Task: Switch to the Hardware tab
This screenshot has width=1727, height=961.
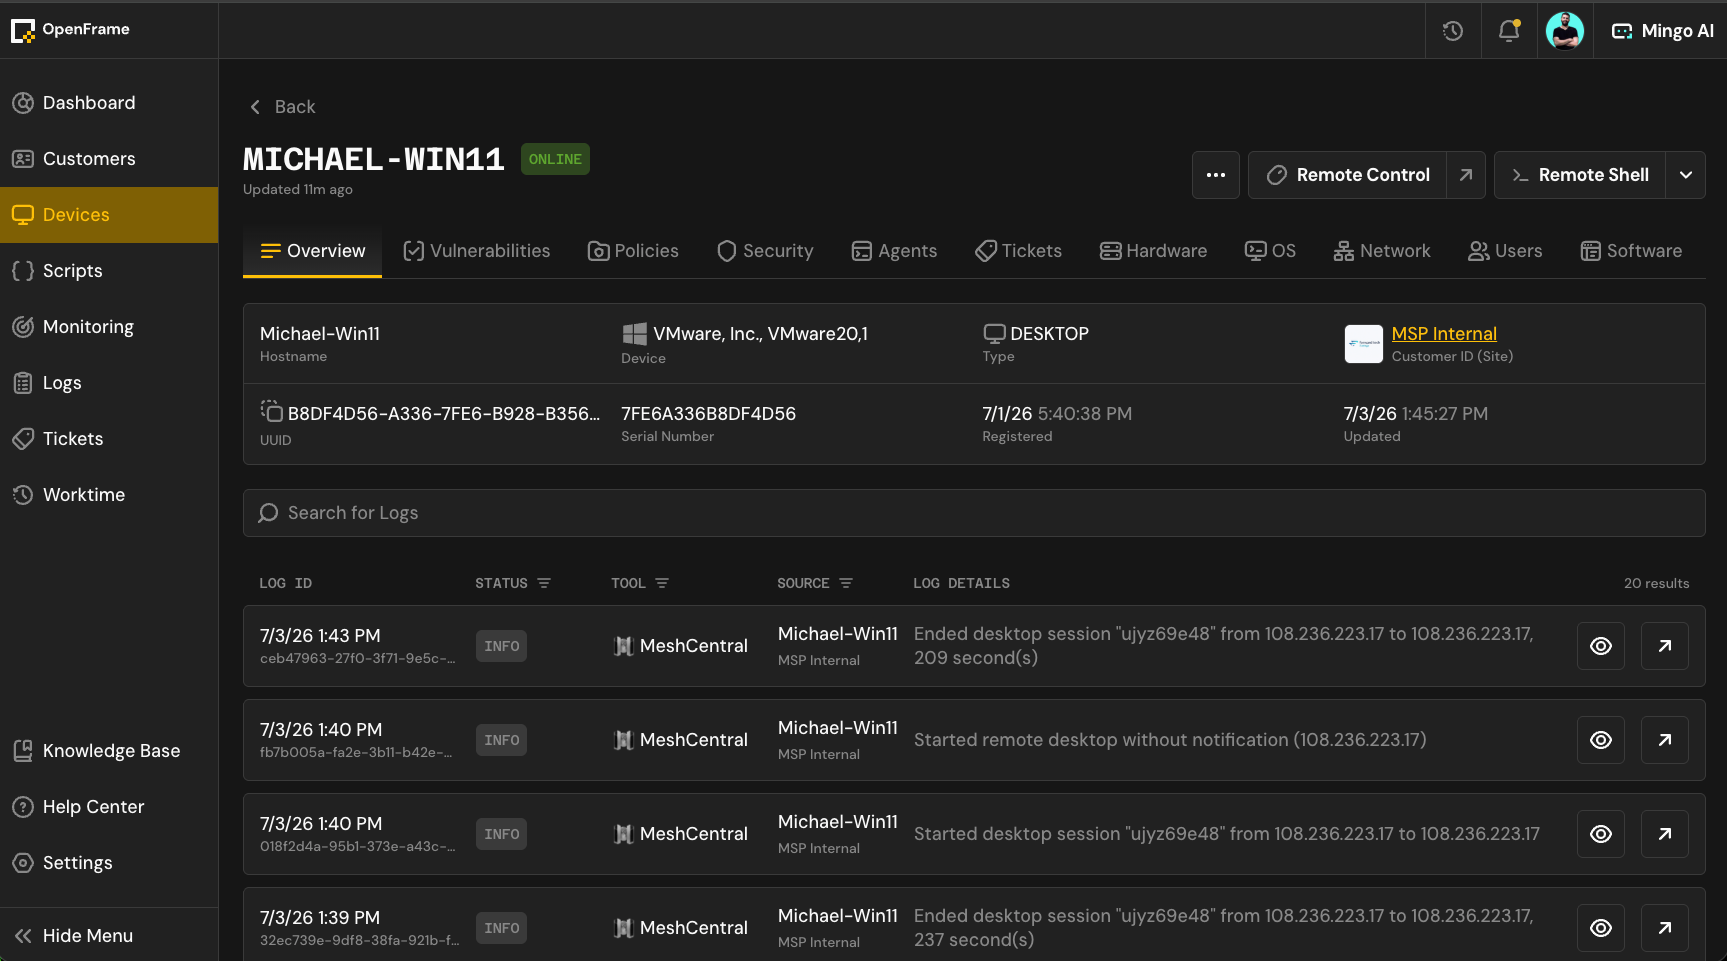Action: pos(1154,251)
